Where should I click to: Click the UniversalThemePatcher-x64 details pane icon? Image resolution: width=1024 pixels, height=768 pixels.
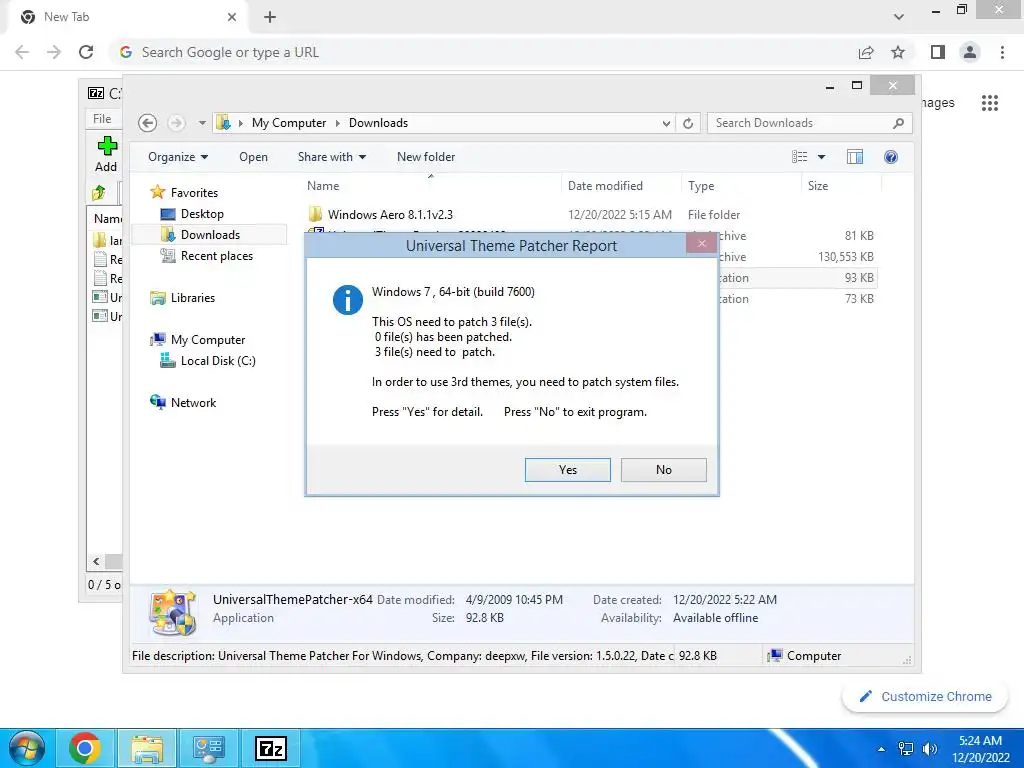[172, 613]
